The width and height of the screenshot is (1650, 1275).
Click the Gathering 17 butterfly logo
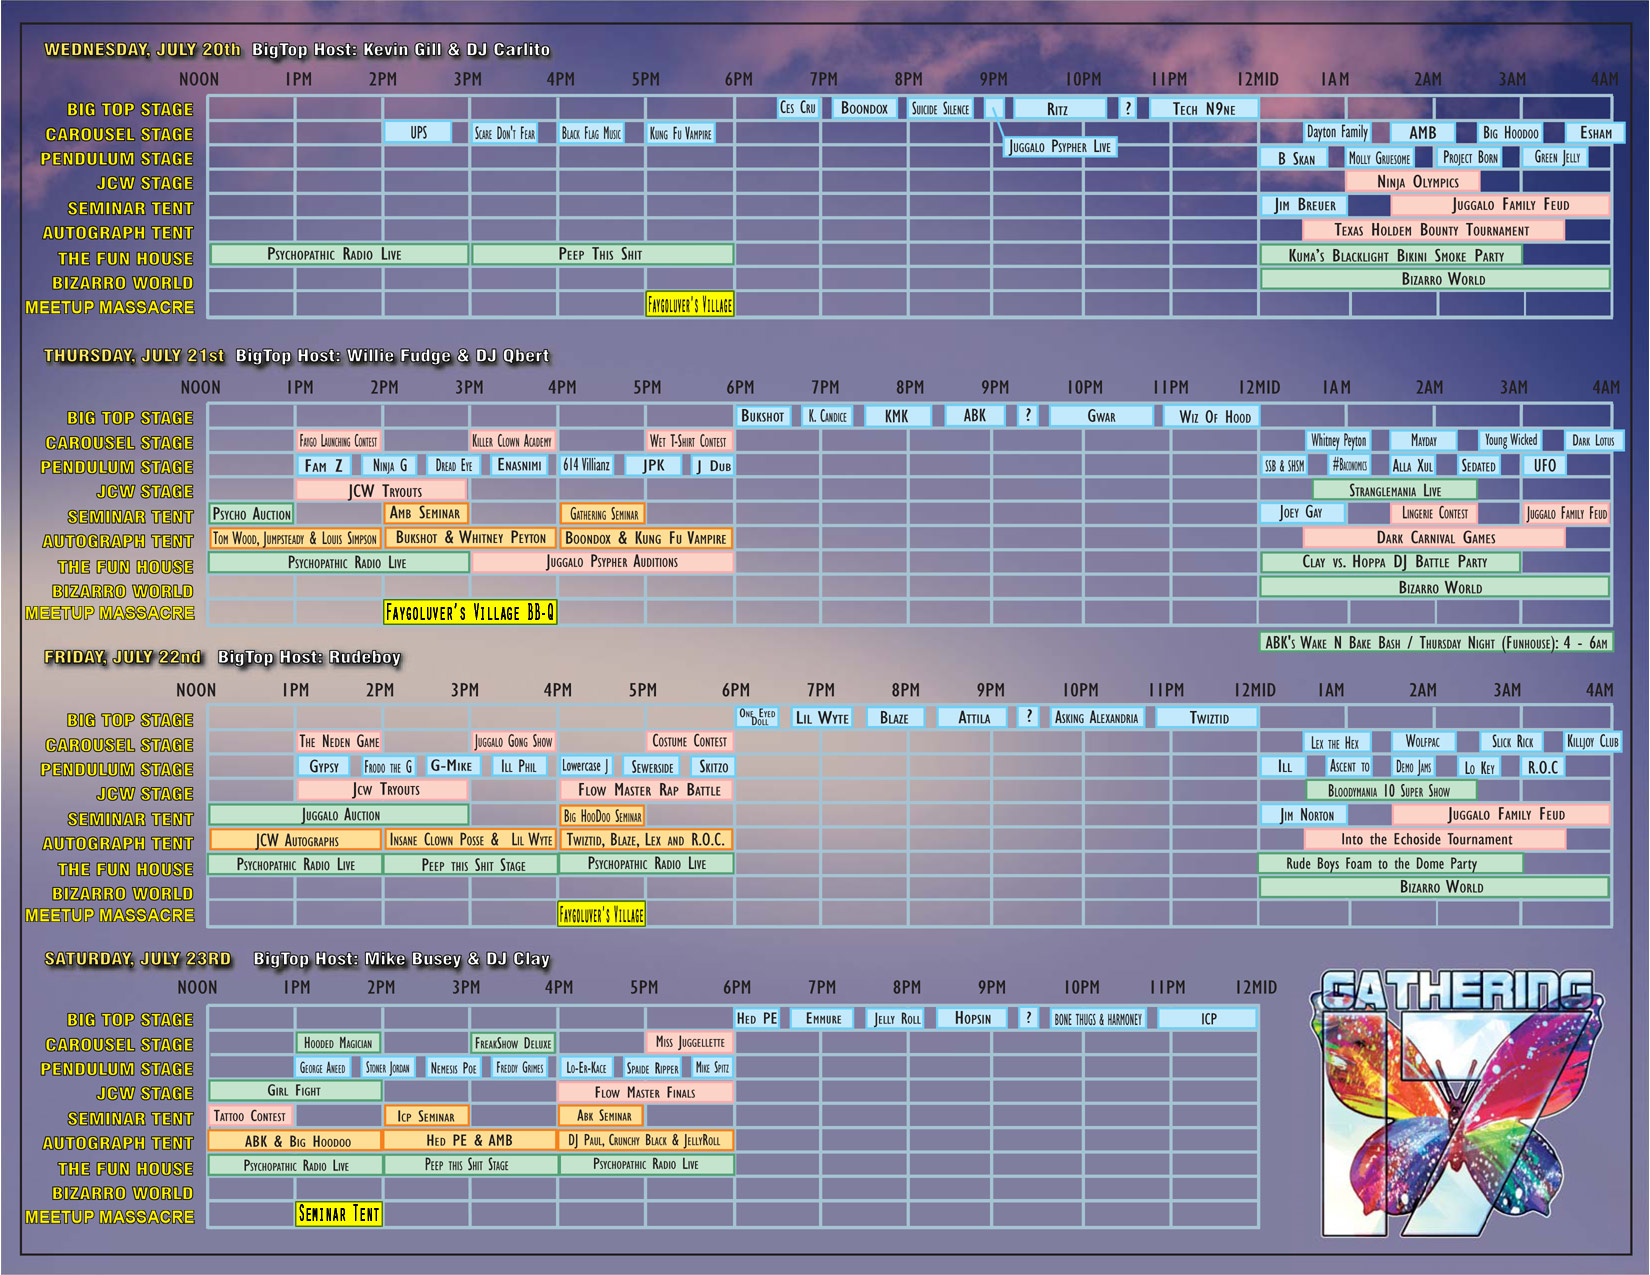pos(1458,1103)
